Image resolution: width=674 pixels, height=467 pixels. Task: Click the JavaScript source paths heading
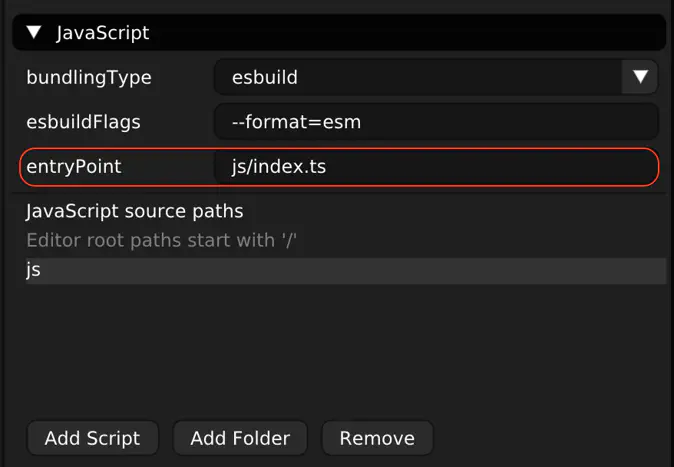click(134, 212)
